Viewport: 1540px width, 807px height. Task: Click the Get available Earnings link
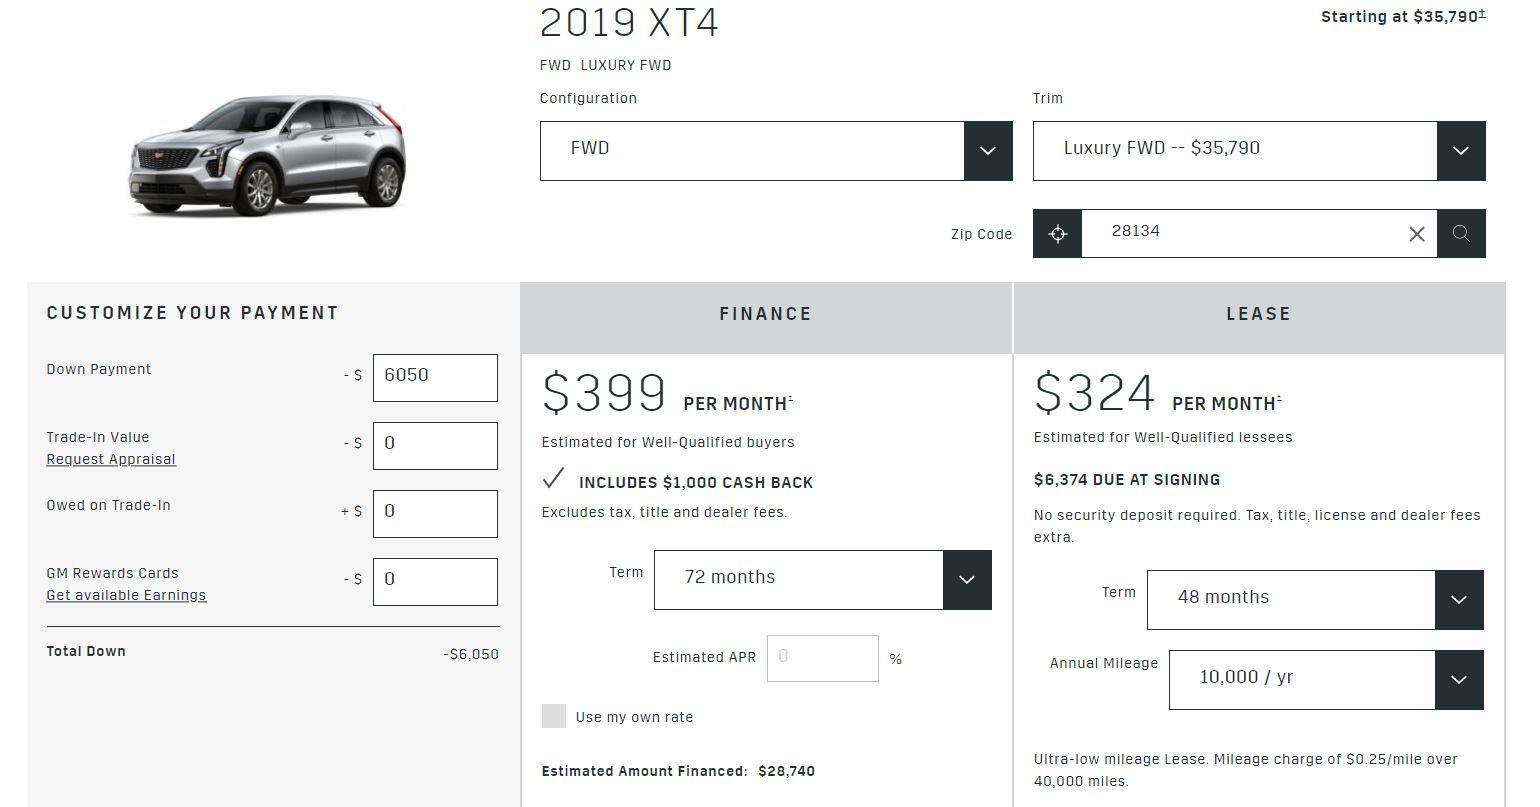[x=126, y=594]
